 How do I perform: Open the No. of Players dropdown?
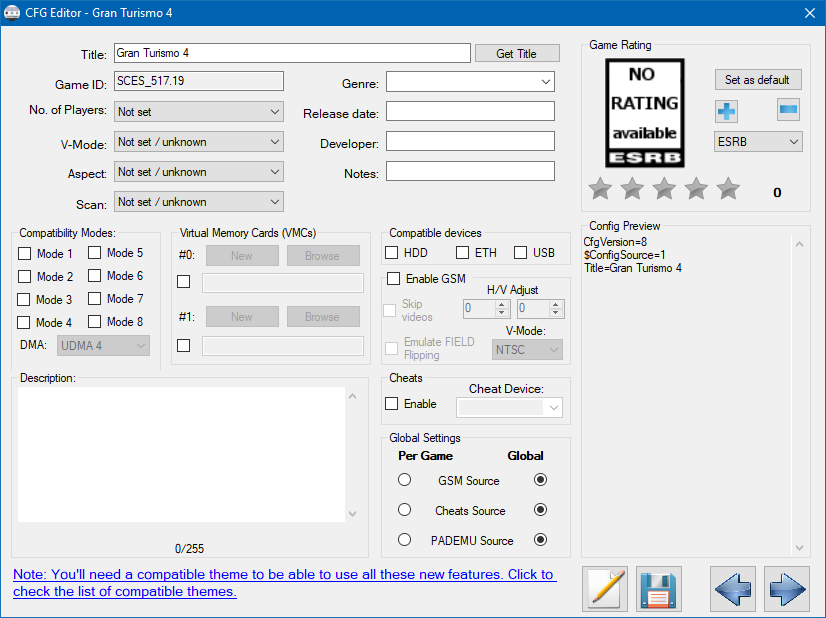199,112
